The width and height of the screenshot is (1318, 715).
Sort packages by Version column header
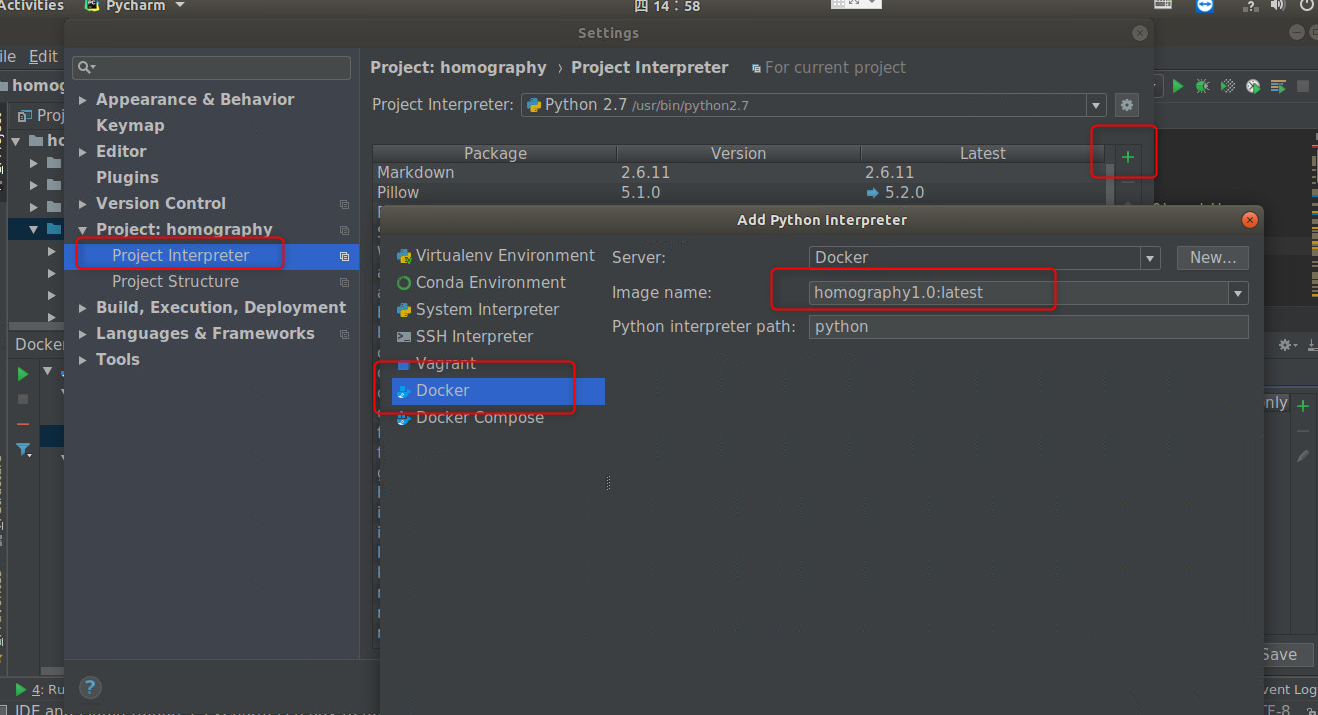click(738, 153)
